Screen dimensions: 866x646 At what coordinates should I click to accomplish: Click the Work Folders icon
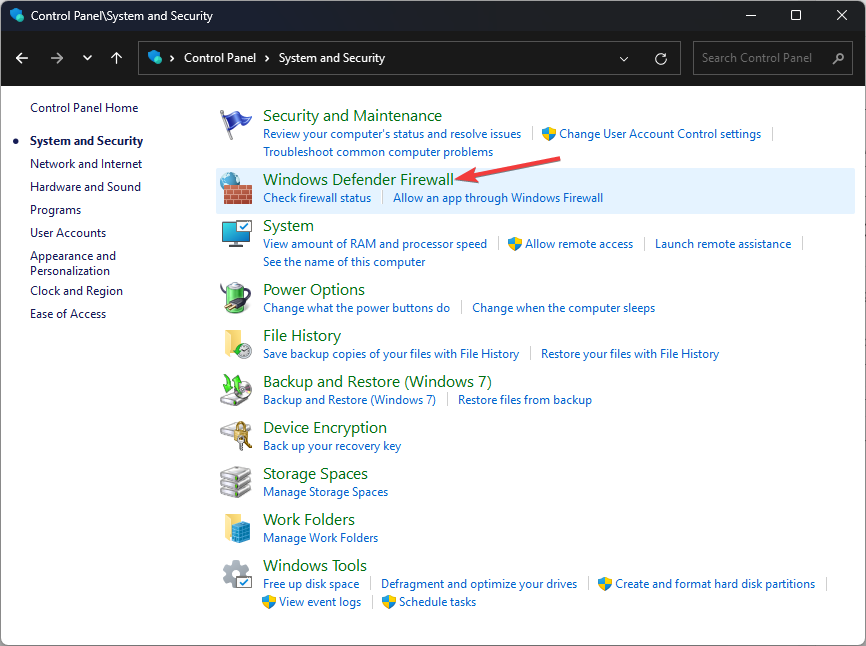(235, 528)
